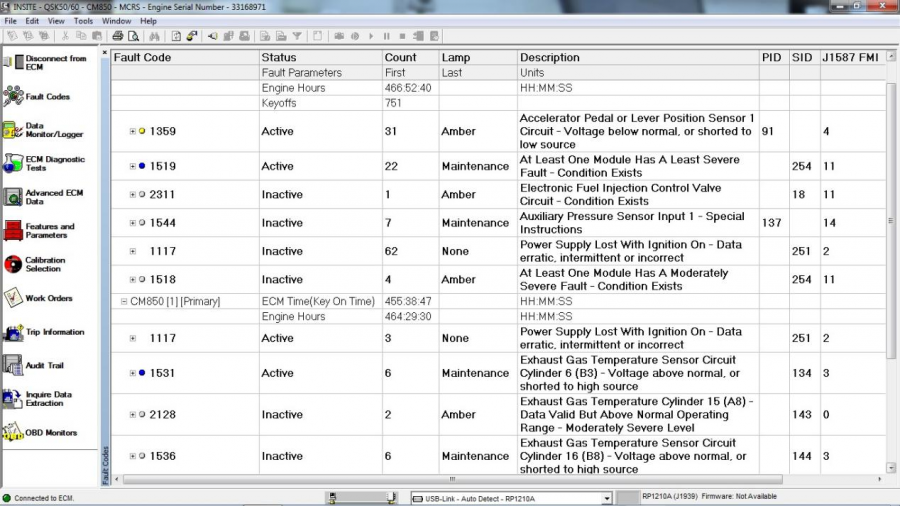Open USB-Link adapter connection dropdown
This screenshot has width=900, height=506.
[x=606, y=498]
